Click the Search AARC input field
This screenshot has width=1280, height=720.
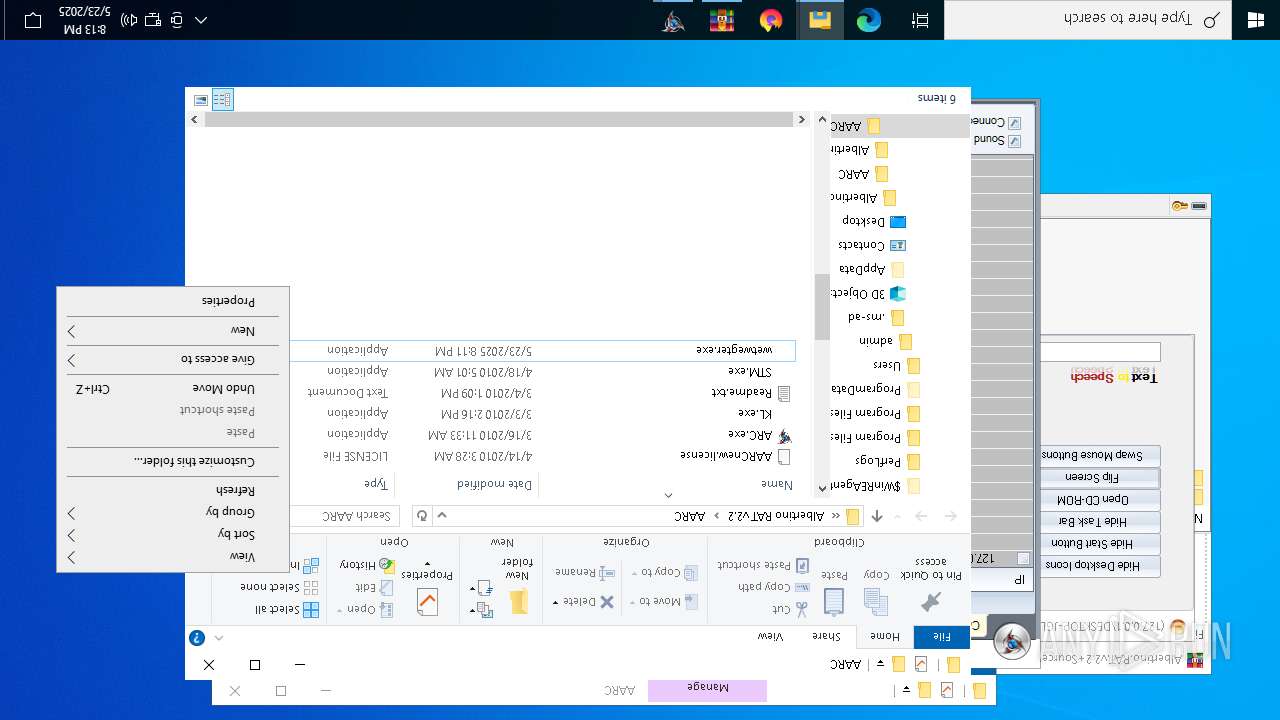pos(344,516)
